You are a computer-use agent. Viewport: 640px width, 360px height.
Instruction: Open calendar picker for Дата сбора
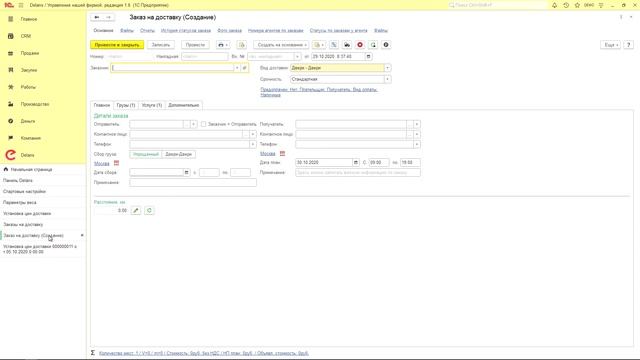[187, 173]
